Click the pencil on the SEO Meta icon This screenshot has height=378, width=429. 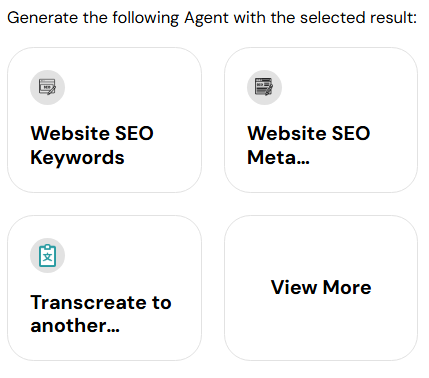coord(269,90)
